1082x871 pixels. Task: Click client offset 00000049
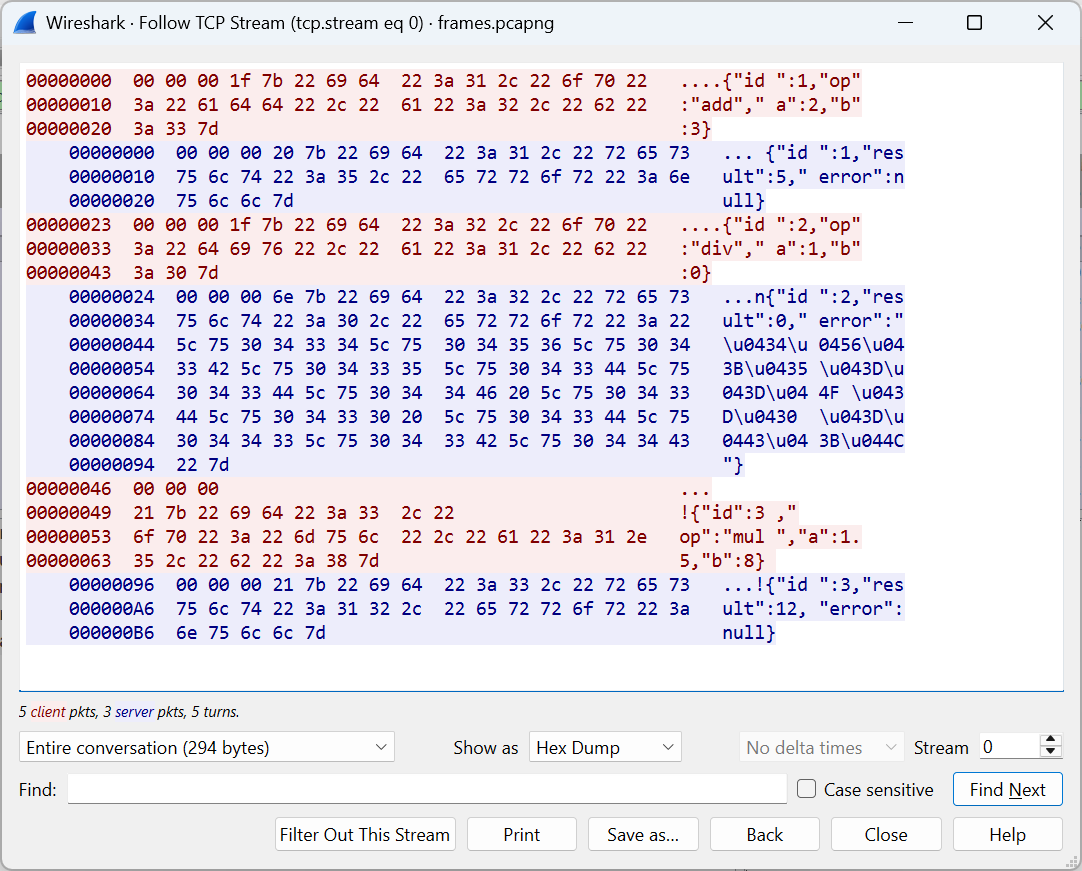point(69,513)
